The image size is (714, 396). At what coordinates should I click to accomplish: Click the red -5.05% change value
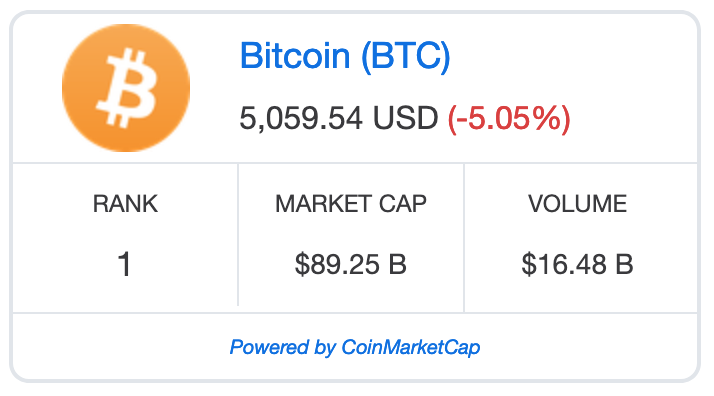click(x=509, y=119)
